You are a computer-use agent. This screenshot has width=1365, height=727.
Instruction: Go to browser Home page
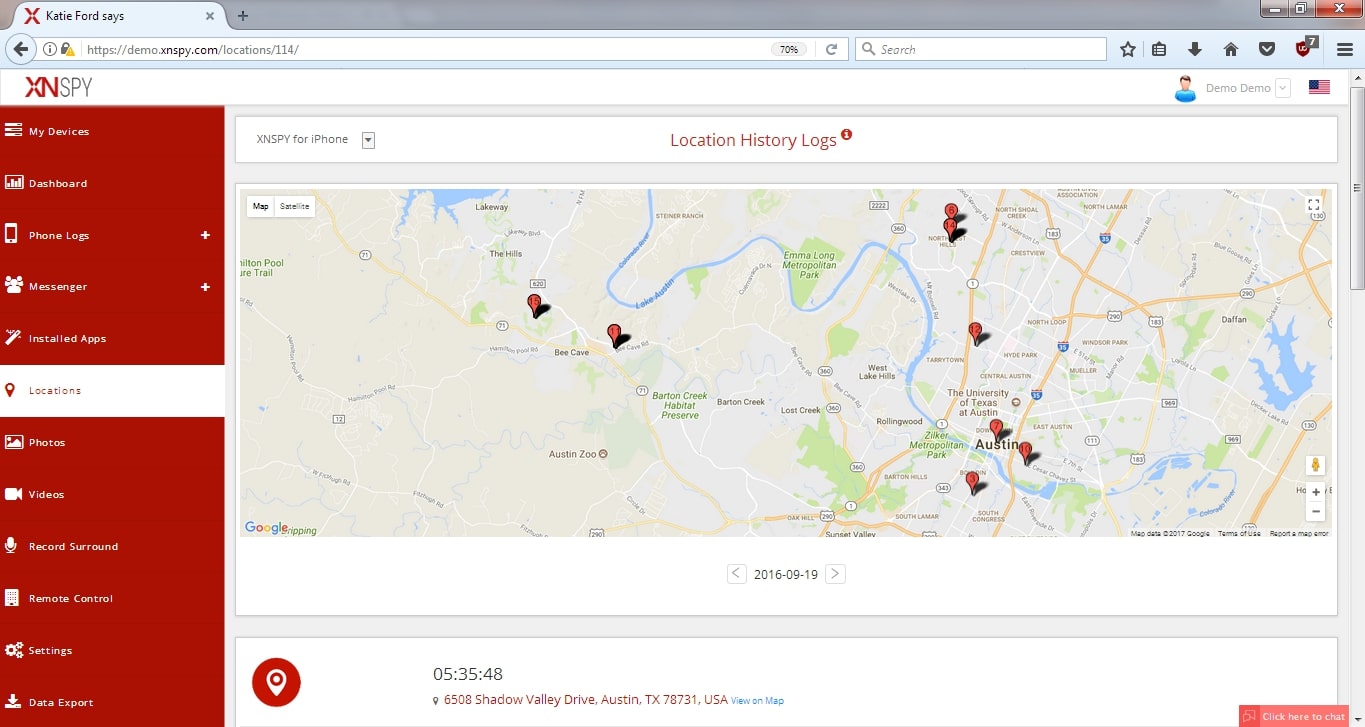coord(1231,49)
